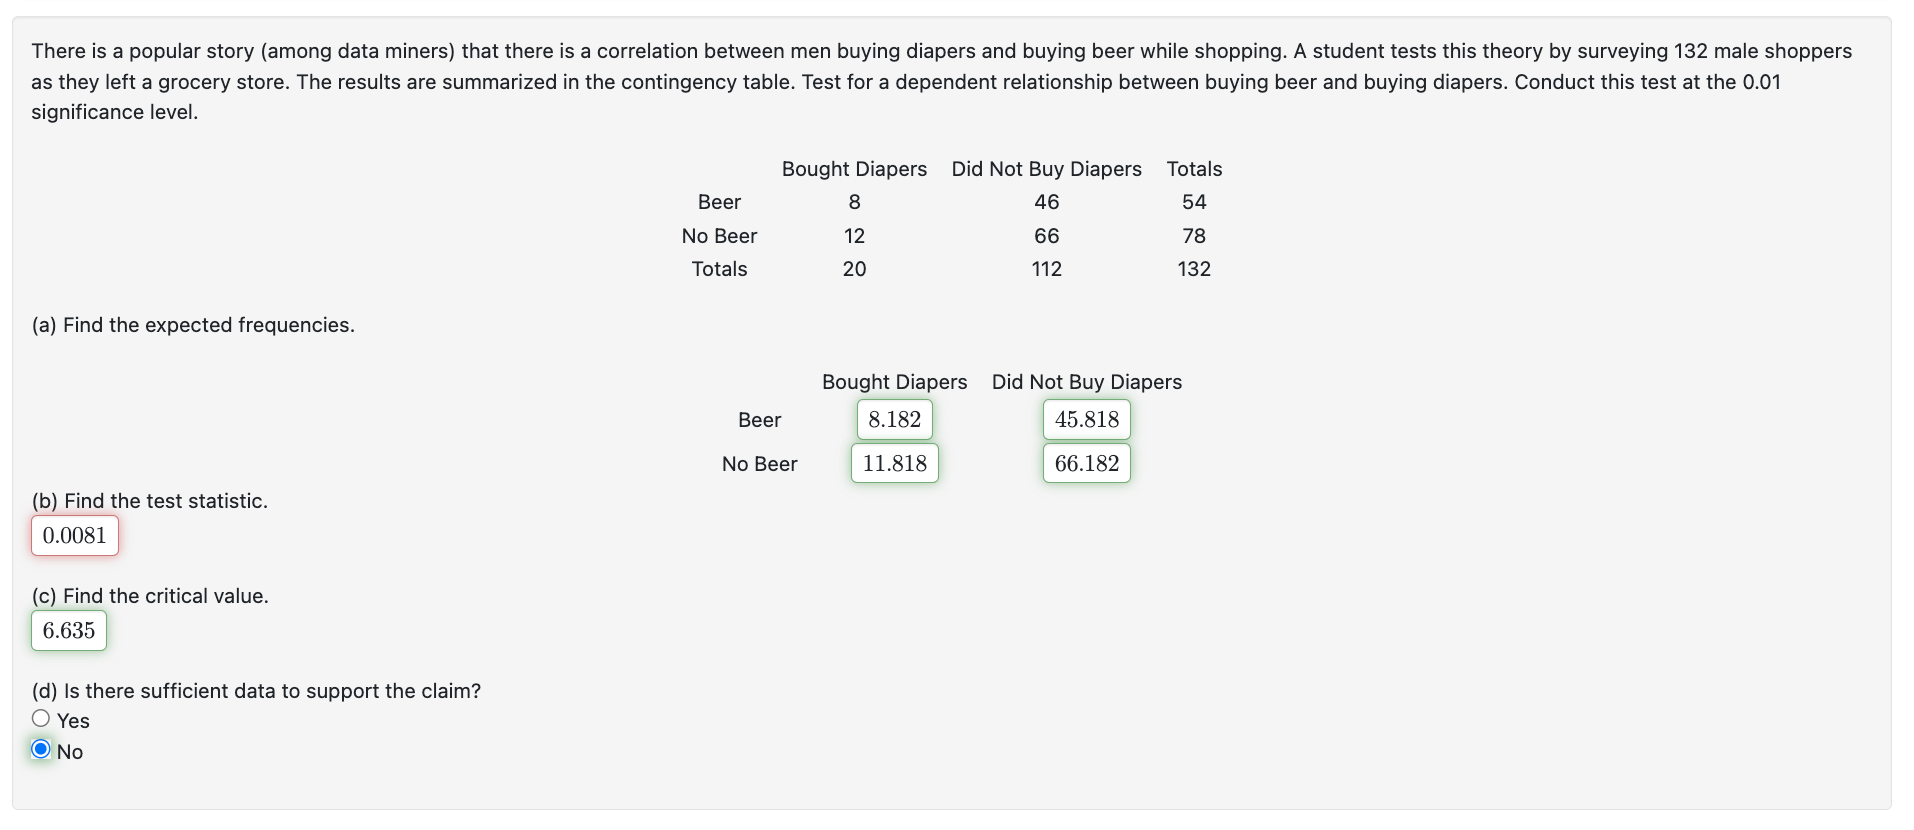
Task: Click the grand total 132 in table
Action: tap(1194, 269)
